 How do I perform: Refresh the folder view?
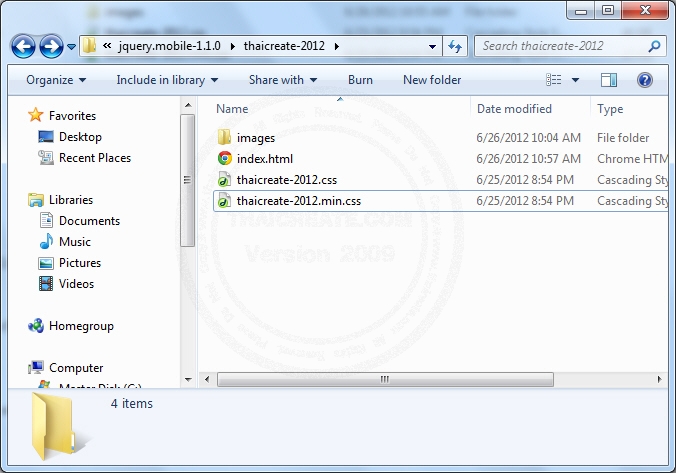[x=455, y=46]
